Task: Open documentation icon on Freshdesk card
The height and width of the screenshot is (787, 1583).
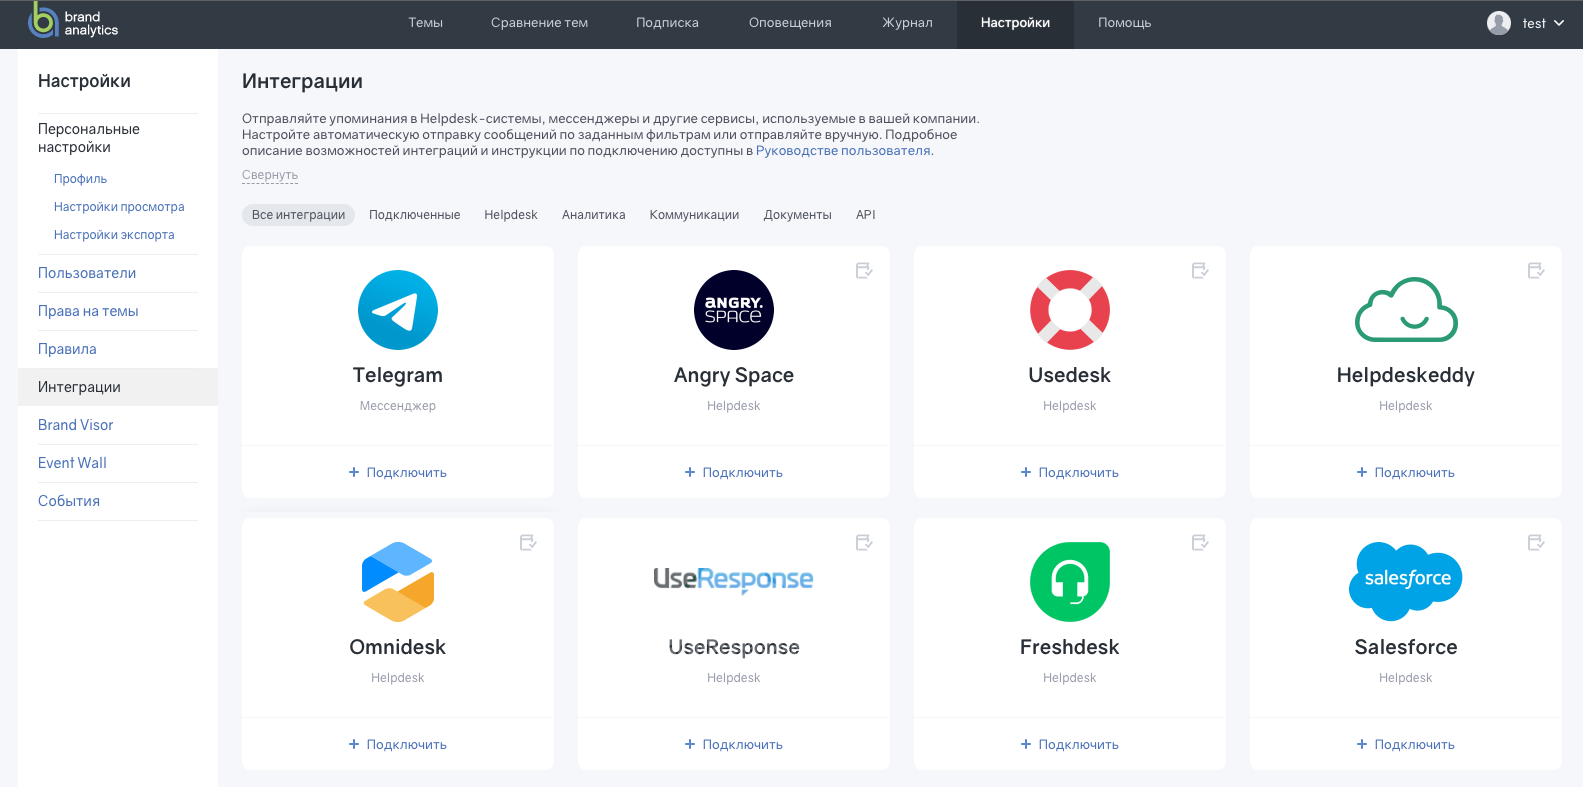Action: click(x=1201, y=542)
